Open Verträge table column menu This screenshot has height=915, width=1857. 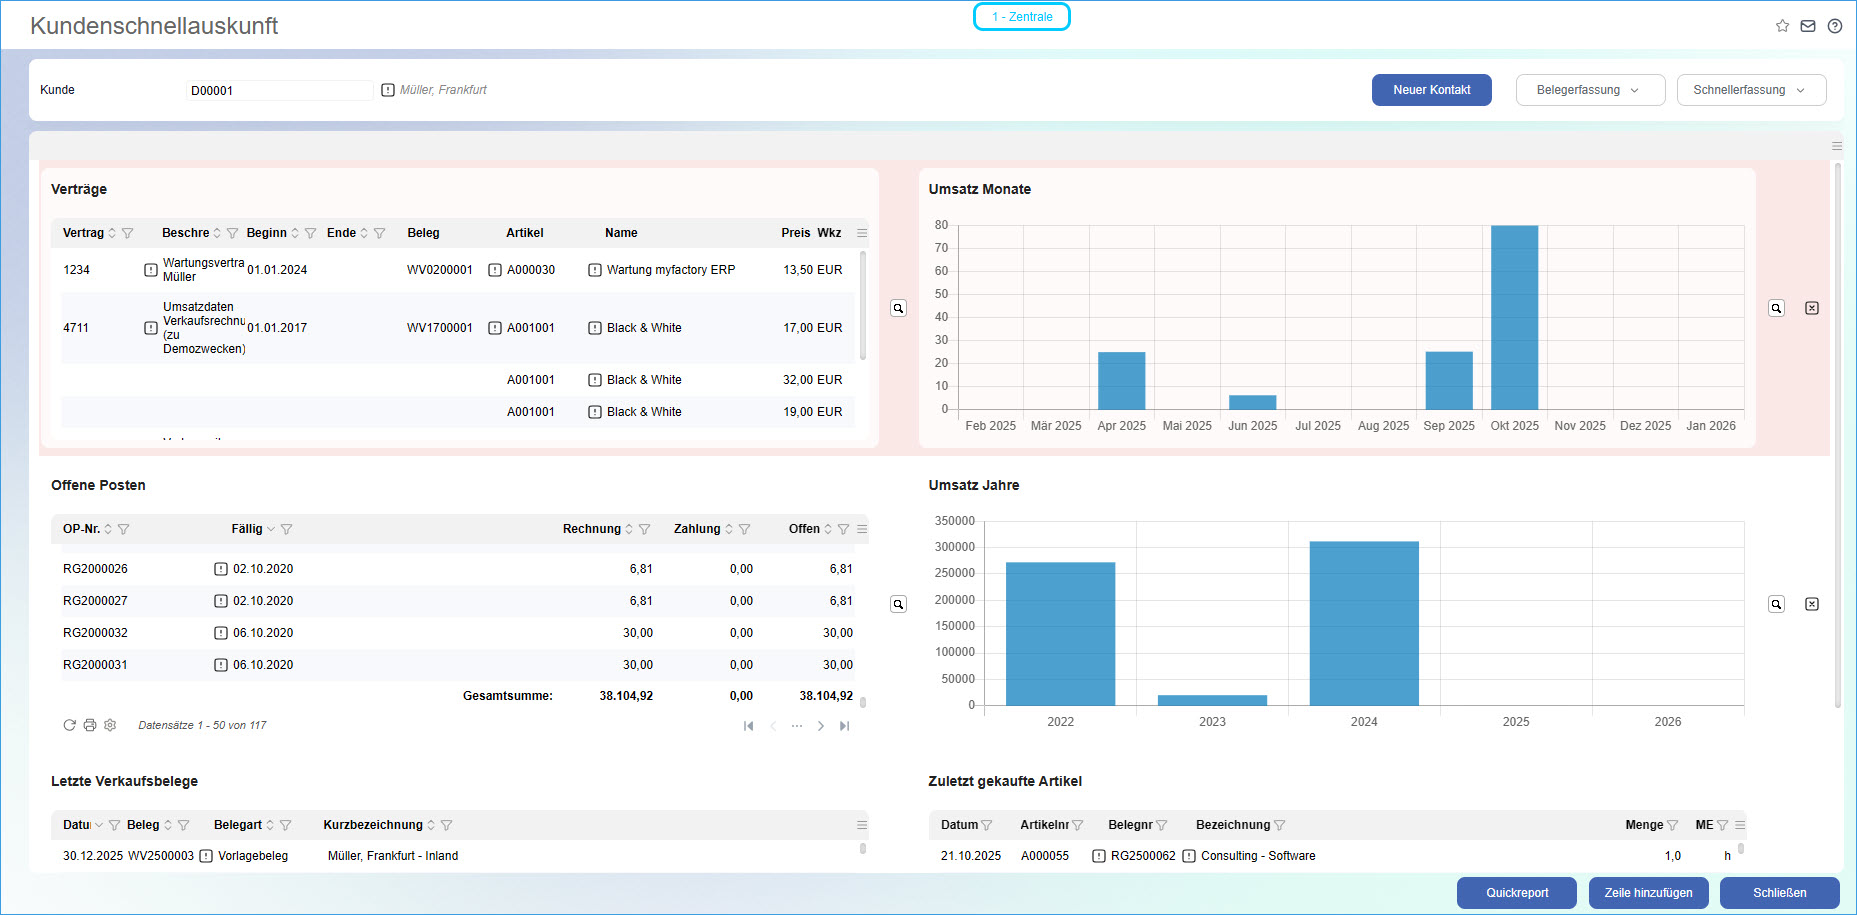862,233
